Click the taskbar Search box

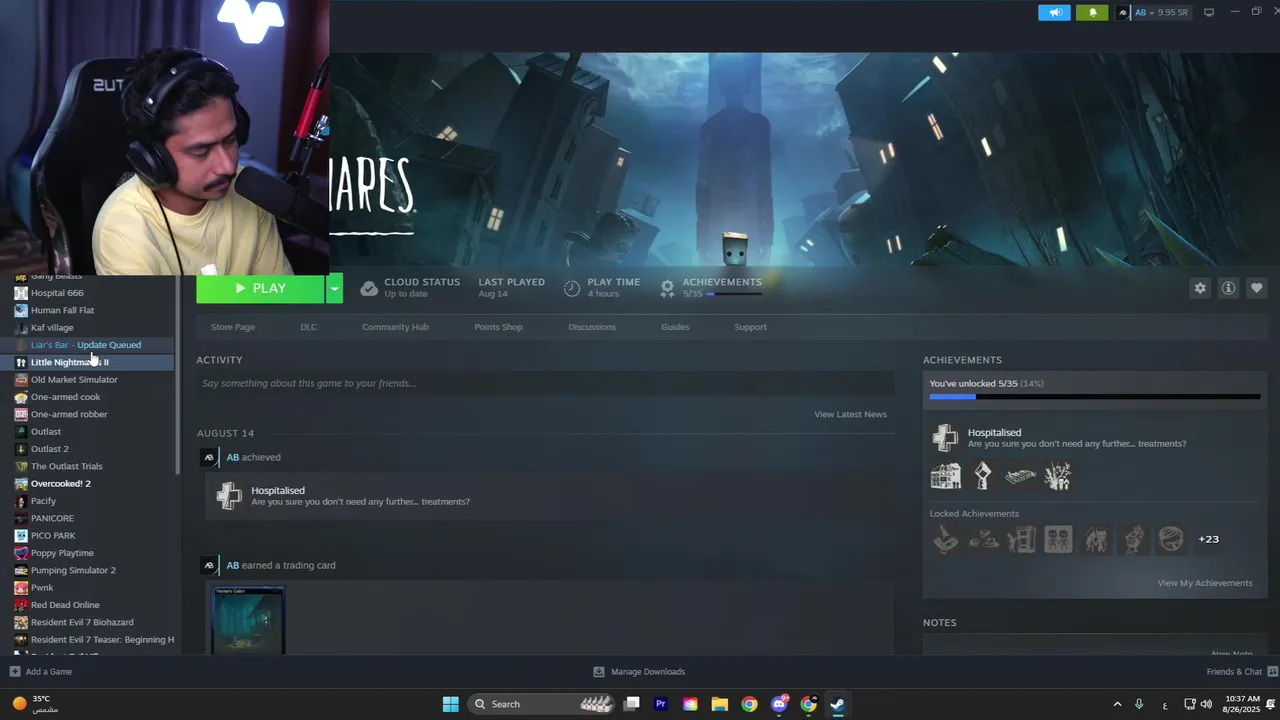(542, 704)
